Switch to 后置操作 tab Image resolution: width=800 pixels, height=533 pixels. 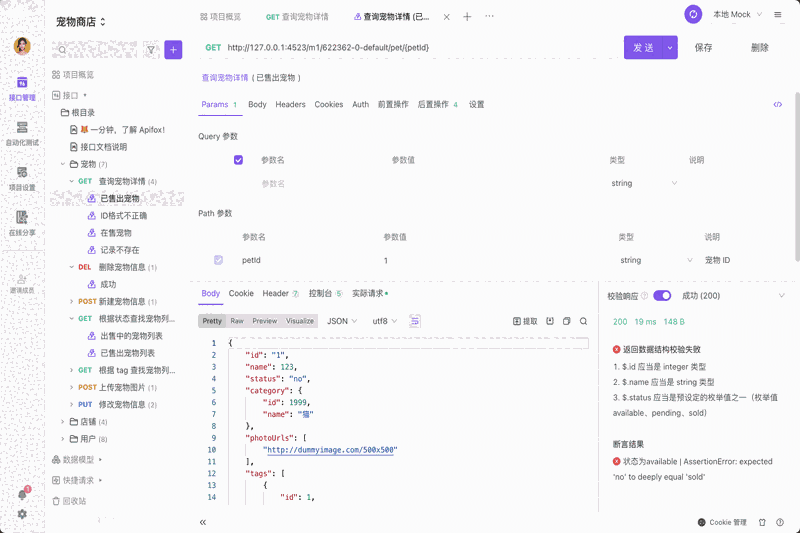click(x=438, y=105)
